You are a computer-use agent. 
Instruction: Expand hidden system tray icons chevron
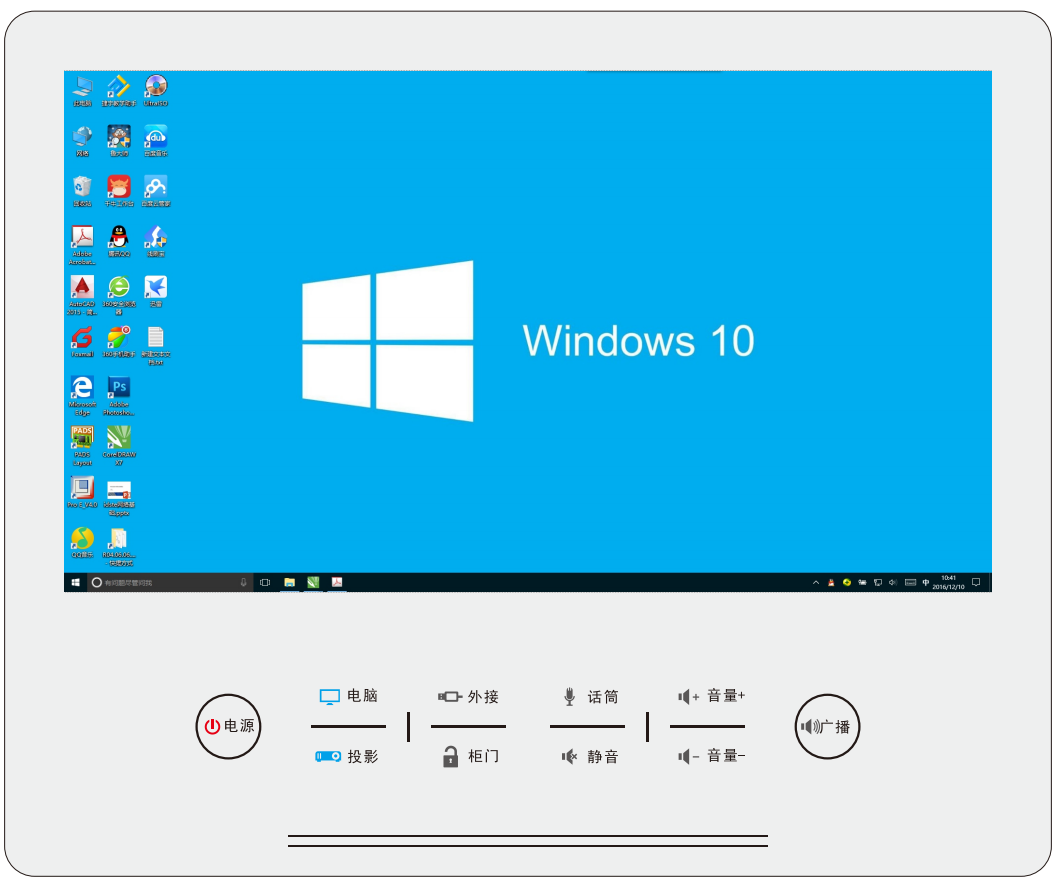click(815, 582)
